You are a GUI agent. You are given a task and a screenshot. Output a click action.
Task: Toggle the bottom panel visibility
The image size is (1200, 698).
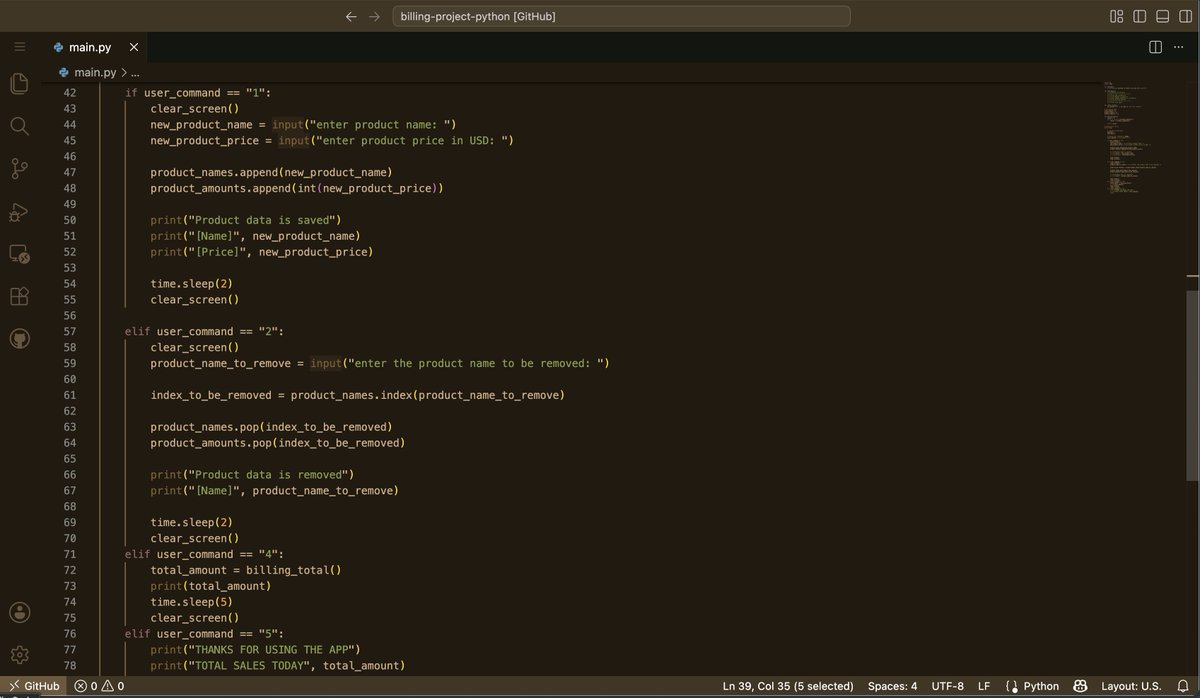click(x=1163, y=16)
